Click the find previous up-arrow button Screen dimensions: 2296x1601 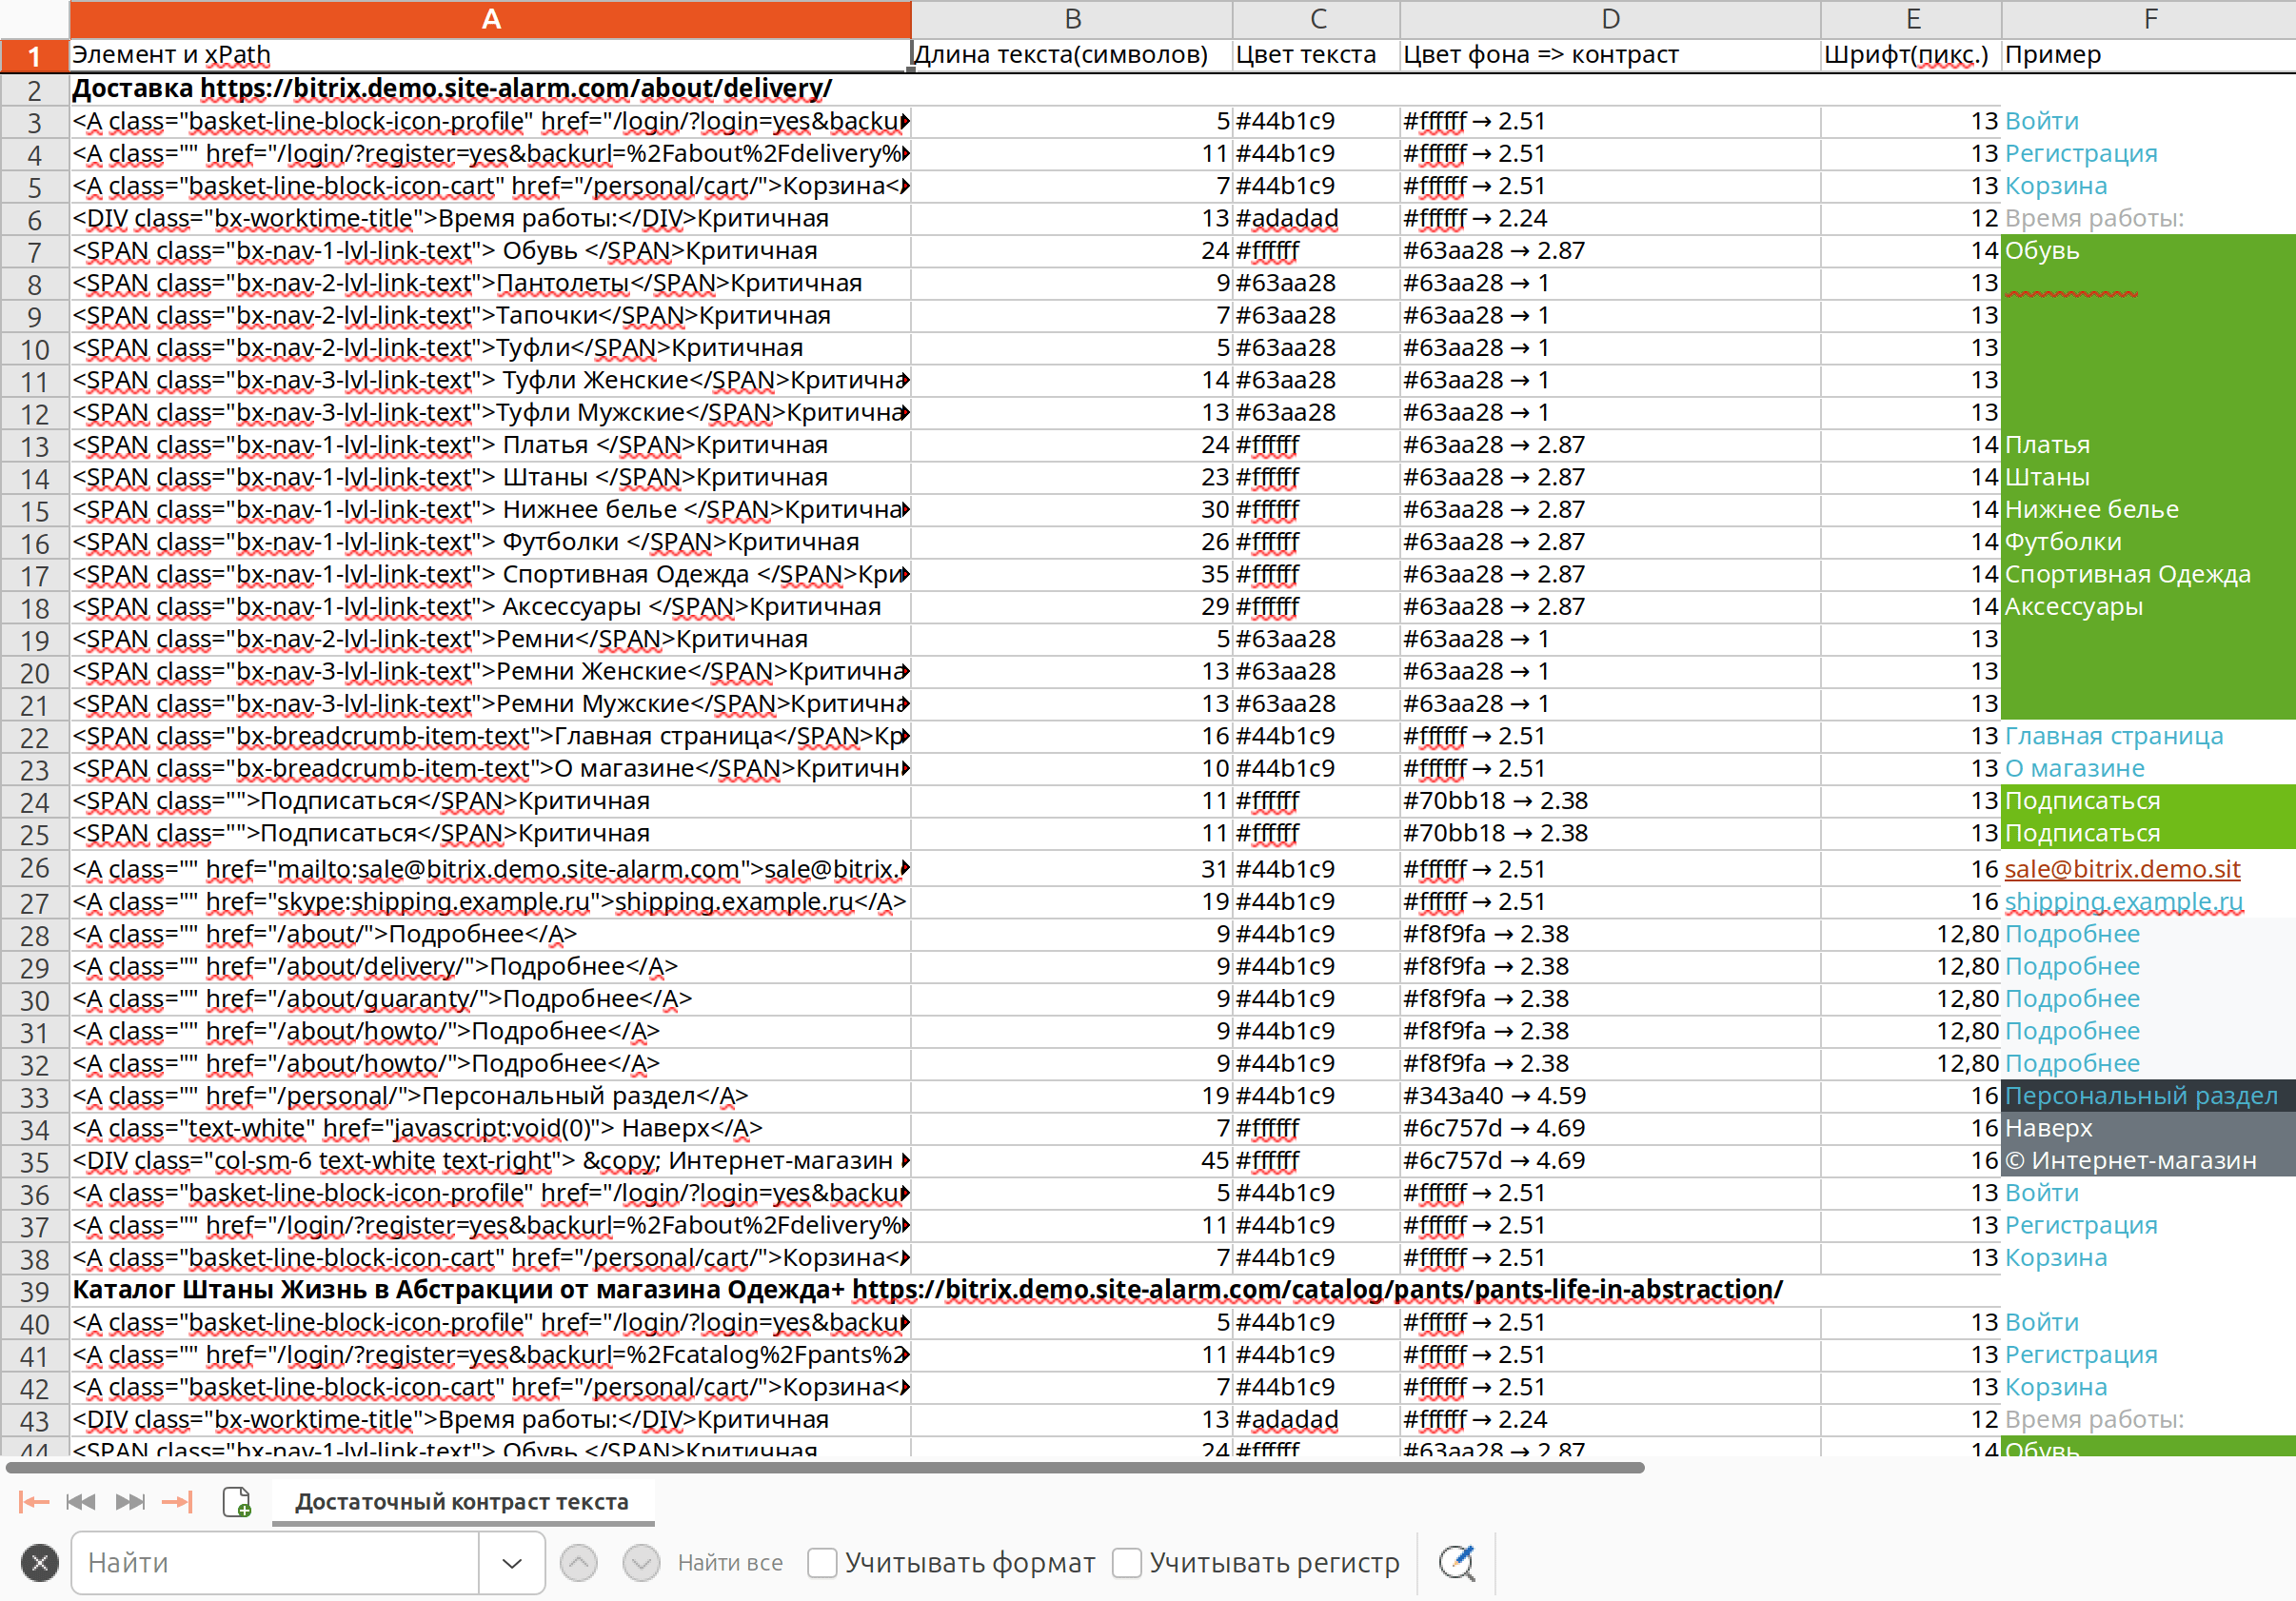point(579,1562)
